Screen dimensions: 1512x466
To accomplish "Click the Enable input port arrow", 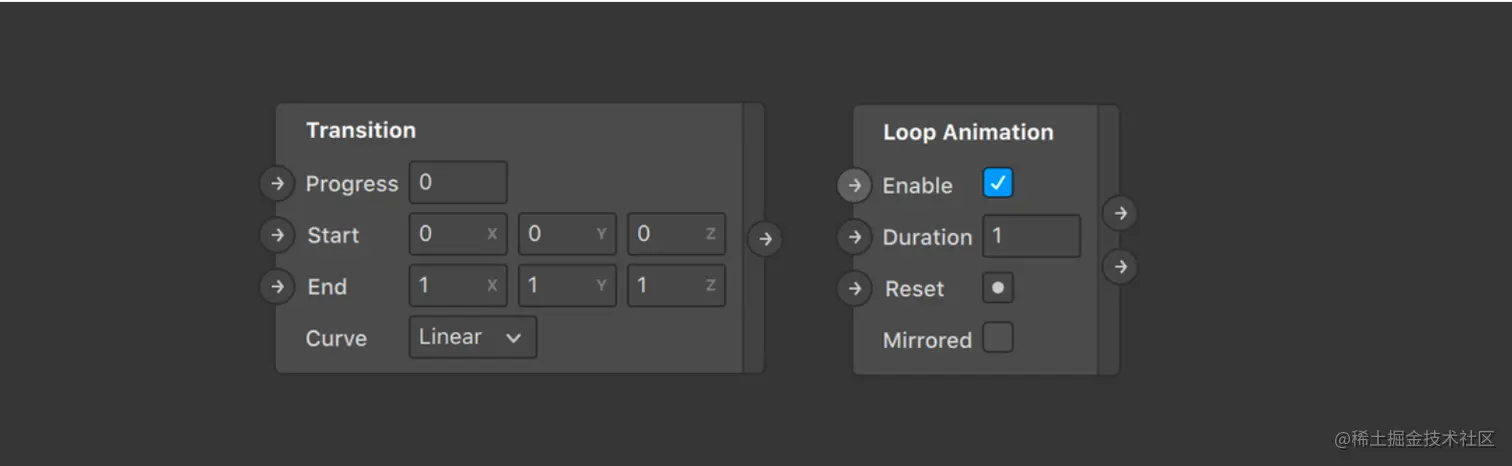I will 854,185.
